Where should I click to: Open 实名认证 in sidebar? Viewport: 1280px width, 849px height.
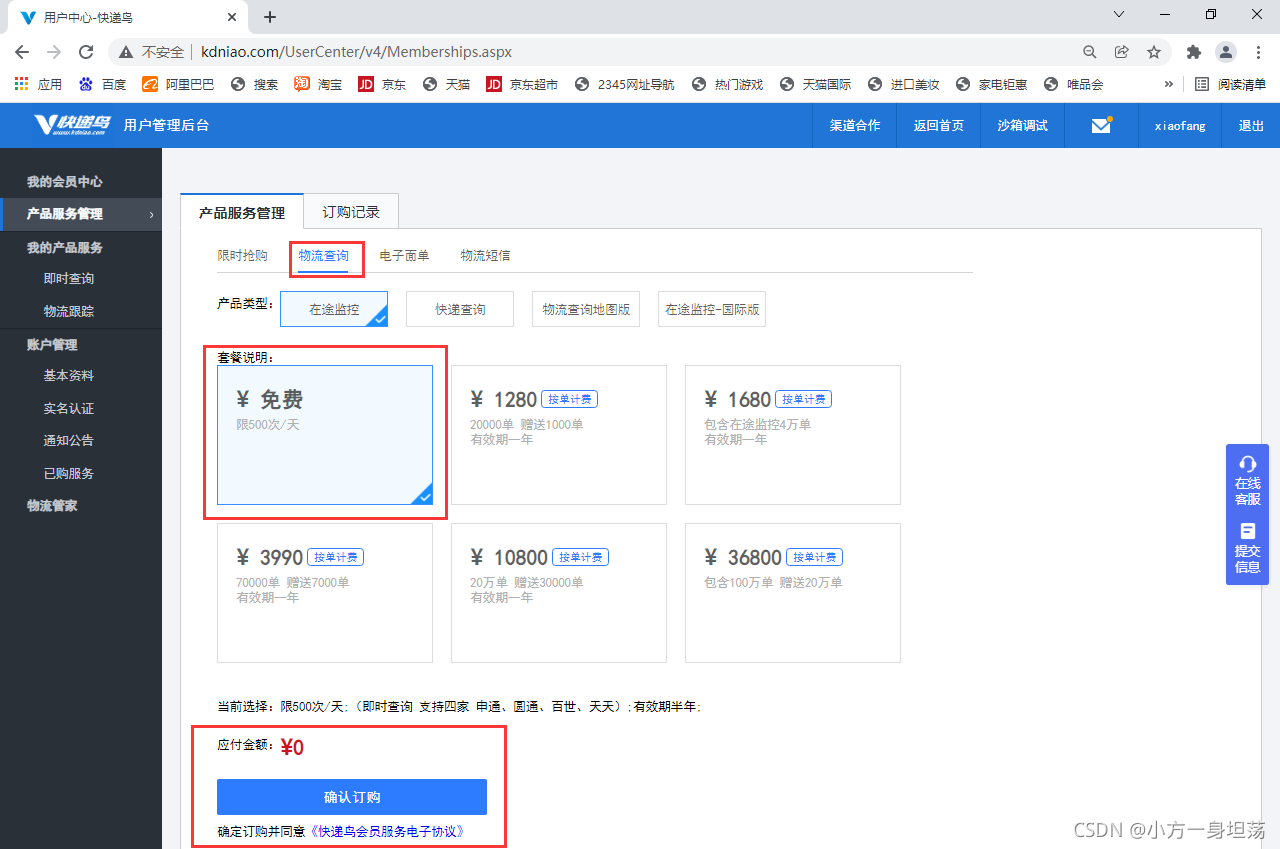[69, 408]
